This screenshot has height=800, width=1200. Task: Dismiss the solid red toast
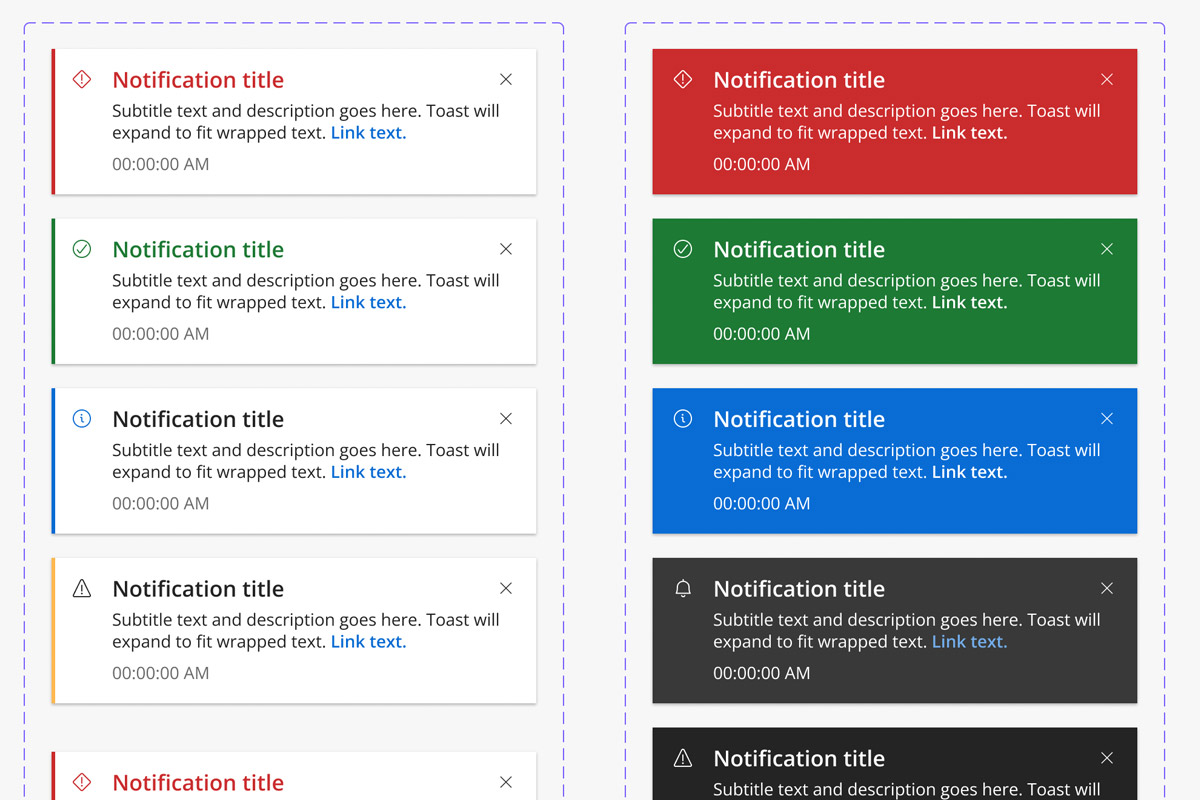pyautogui.click(x=1106, y=79)
